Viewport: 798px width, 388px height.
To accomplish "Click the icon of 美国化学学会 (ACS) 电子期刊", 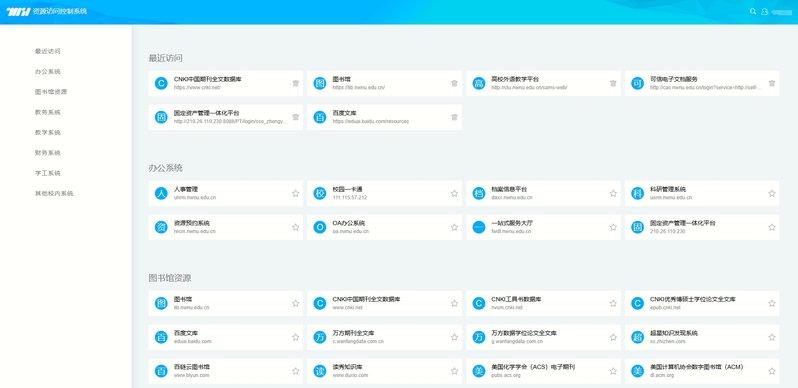I will [x=478, y=371].
